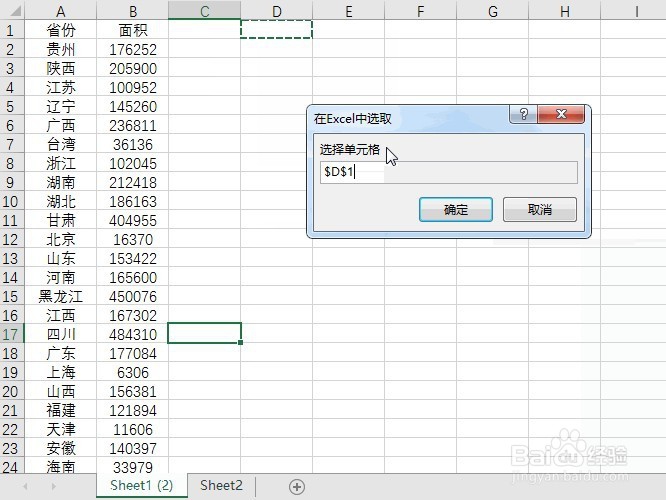Click the cell containing 205900
Screen dimensions: 666x500
tap(133, 68)
